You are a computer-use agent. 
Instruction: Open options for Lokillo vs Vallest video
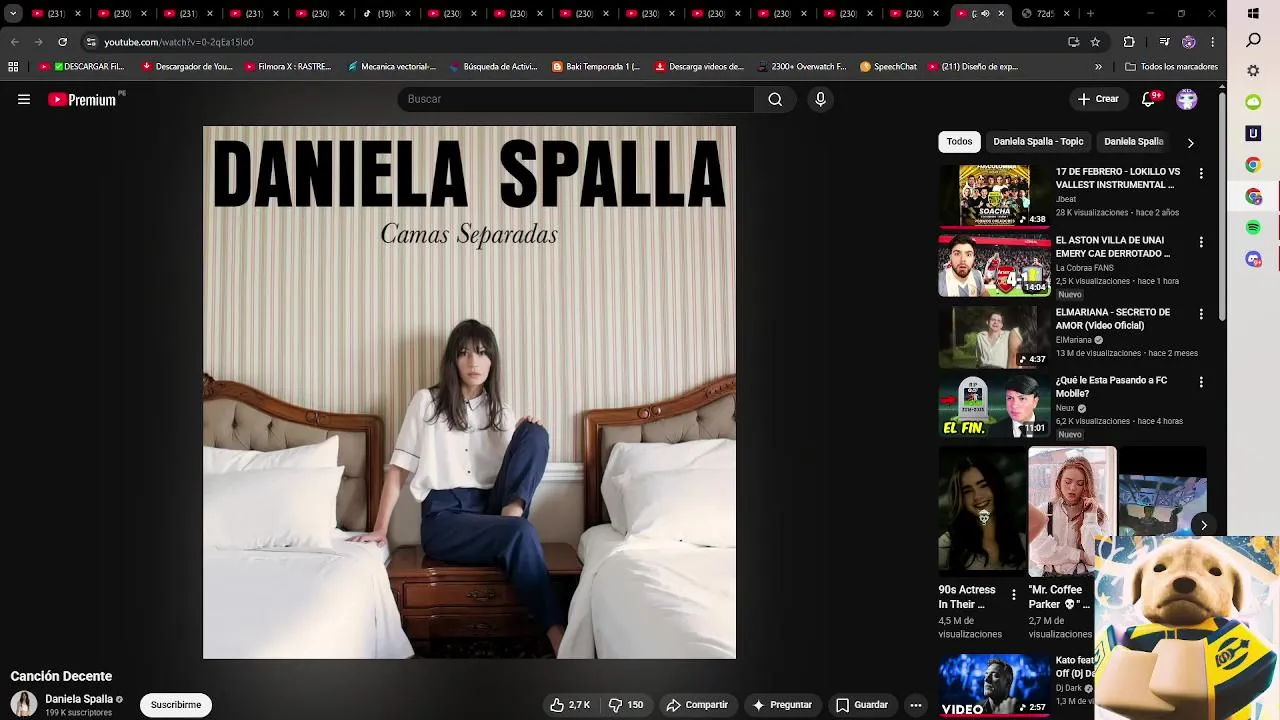click(x=1201, y=173)
